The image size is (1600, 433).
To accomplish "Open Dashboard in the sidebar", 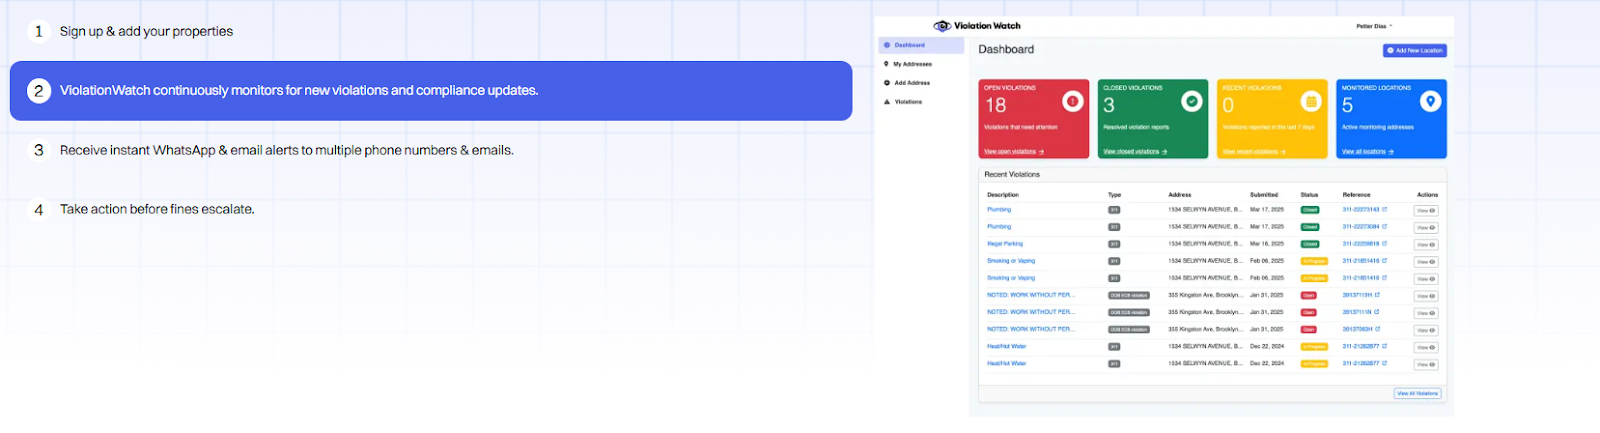I will (921, 45).
